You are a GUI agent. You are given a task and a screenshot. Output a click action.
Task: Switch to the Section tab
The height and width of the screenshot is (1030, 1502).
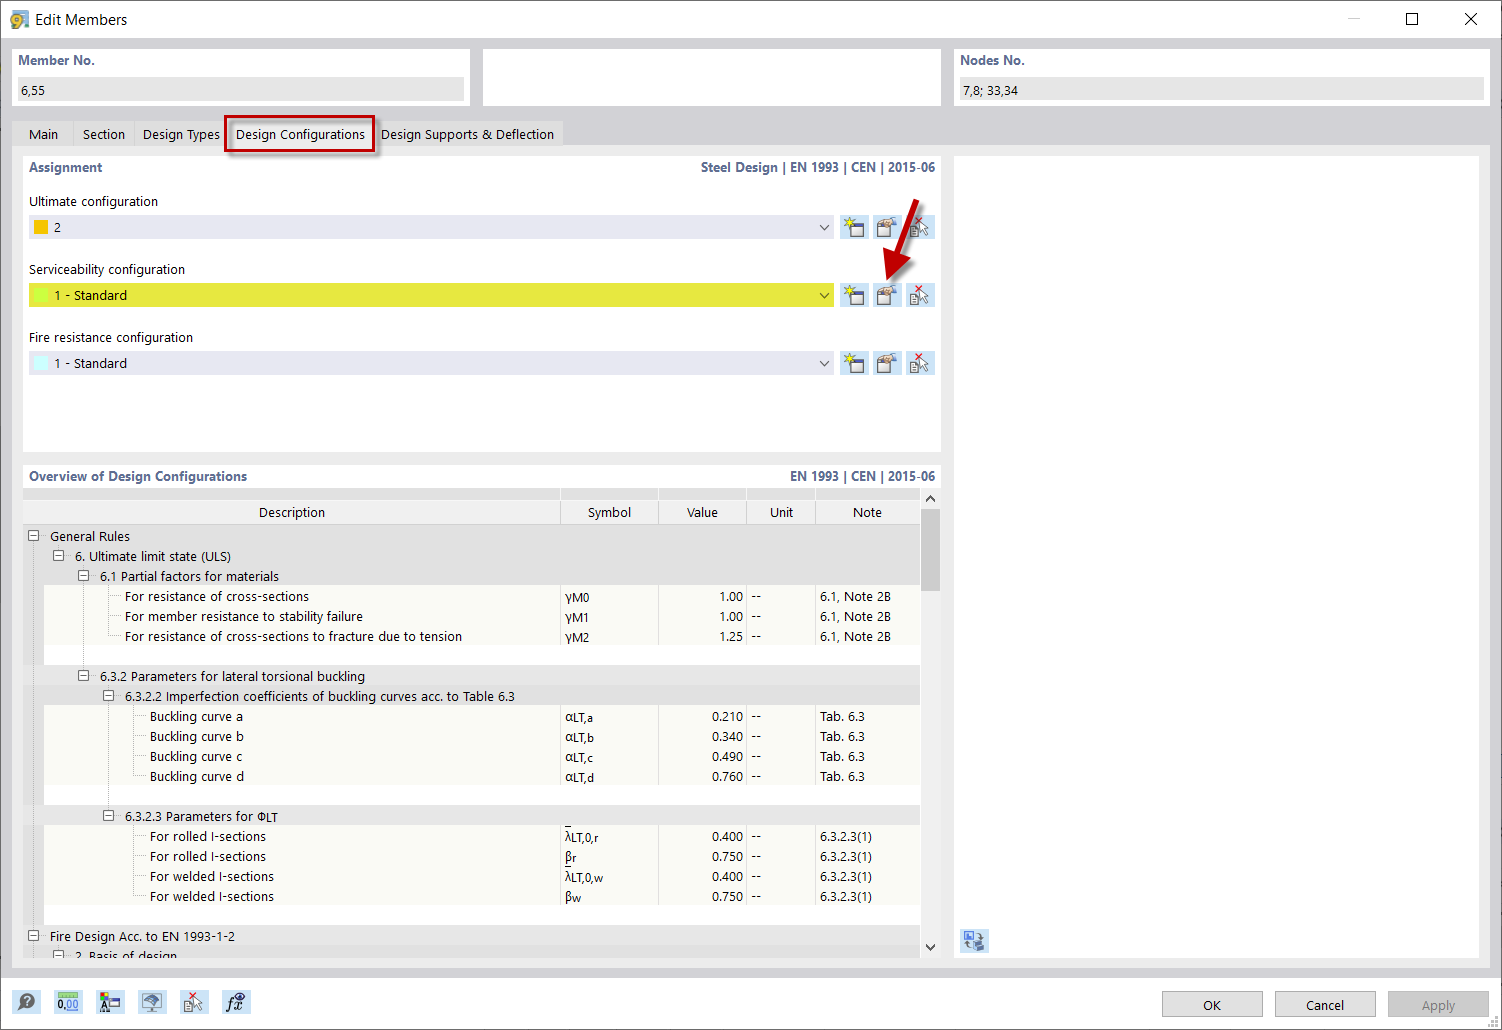pyautogui.click(x=103, y=133)
